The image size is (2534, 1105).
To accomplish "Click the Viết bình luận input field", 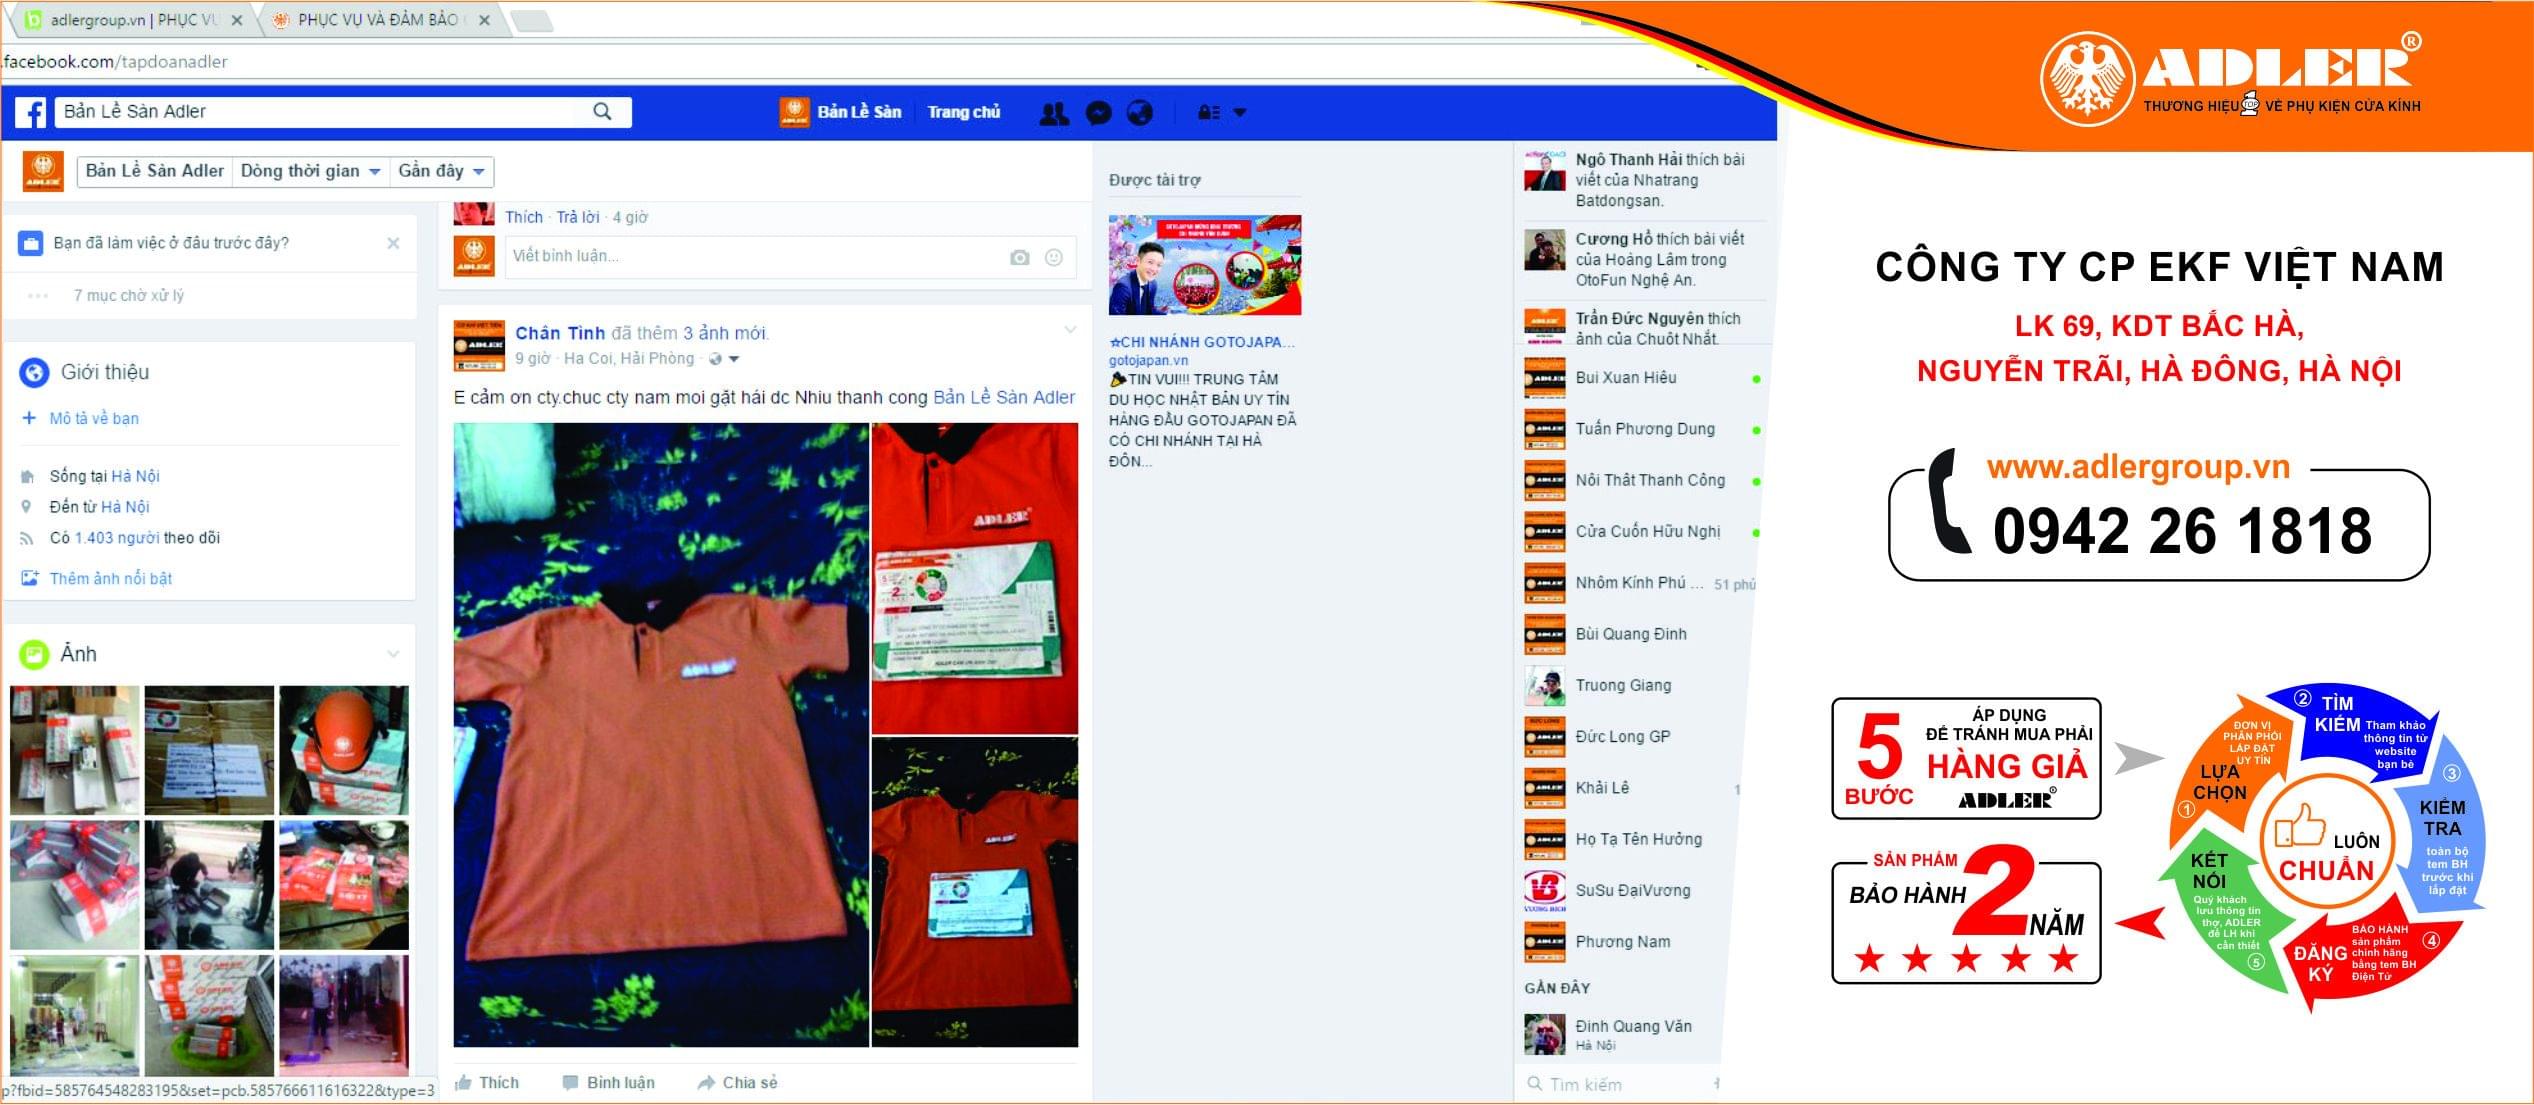I will (x=790, y=257).
